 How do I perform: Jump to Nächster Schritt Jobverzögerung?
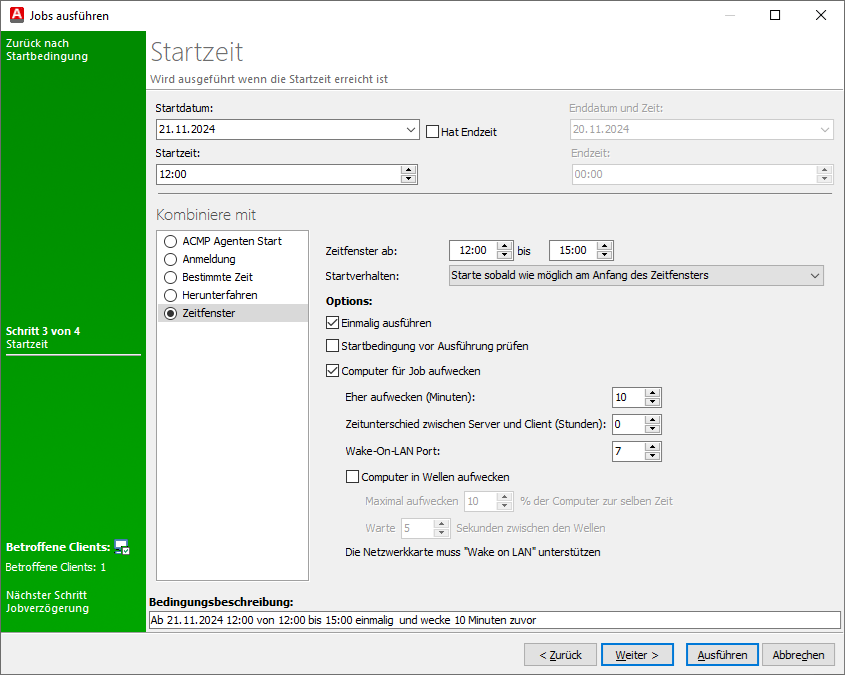point(47,601)
